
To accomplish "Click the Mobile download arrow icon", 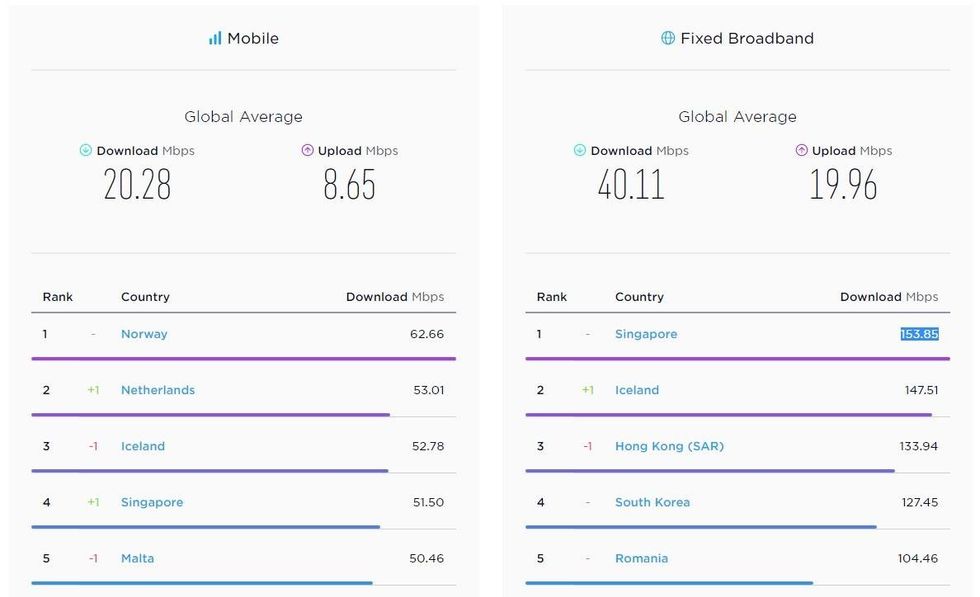I will click(x=86, y=151).
